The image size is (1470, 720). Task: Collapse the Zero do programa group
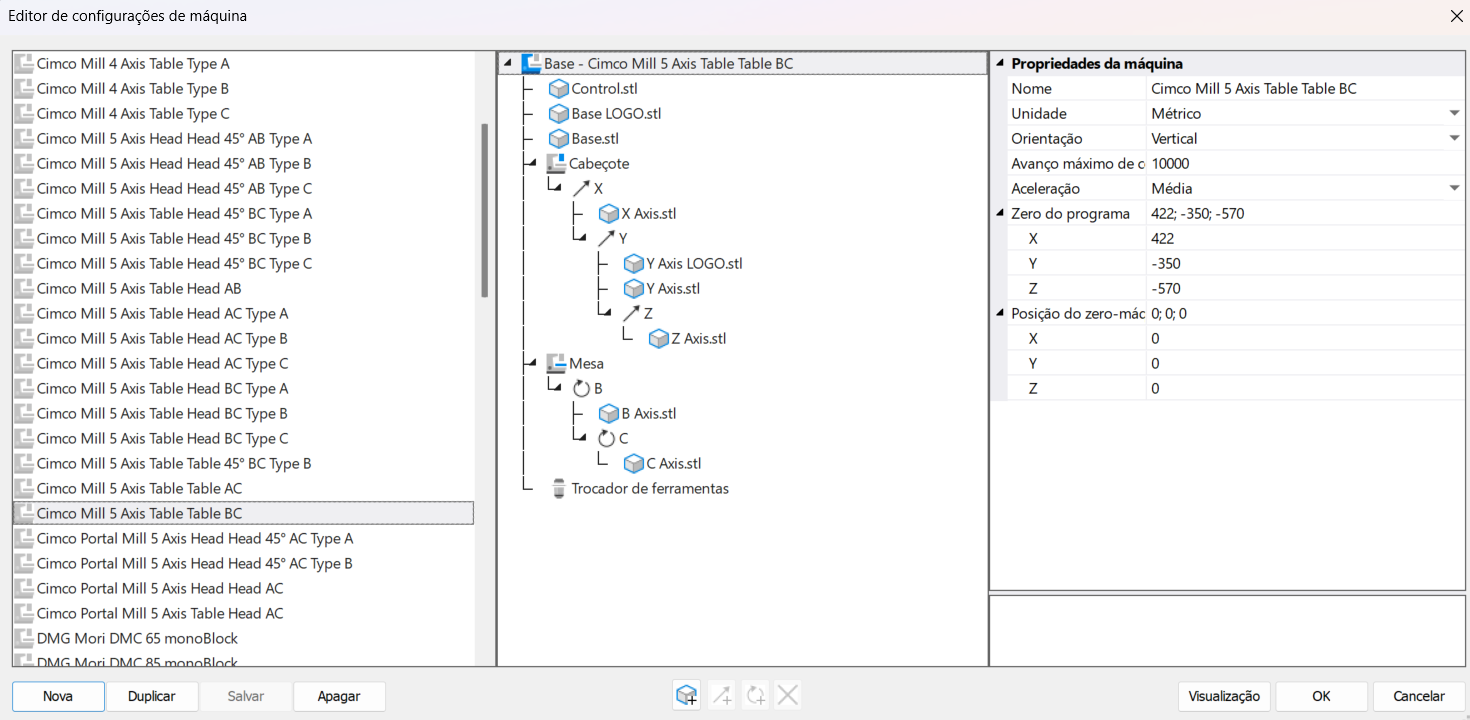[x=1000, y=214]
